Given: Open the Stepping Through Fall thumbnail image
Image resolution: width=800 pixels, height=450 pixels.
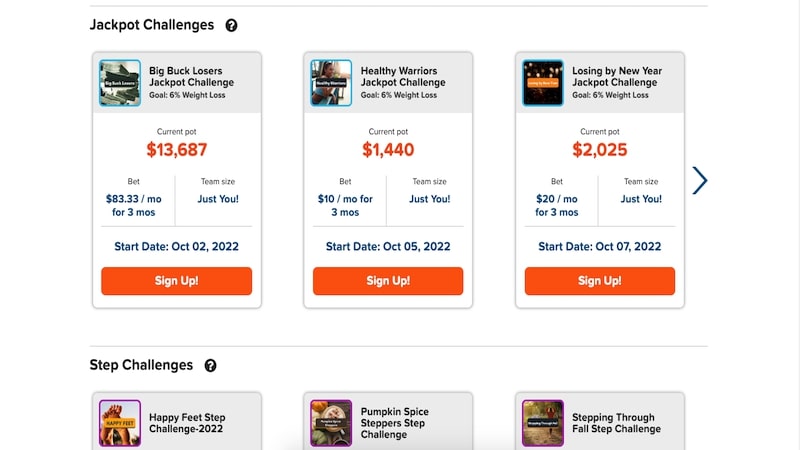Looking at the screenshot, I should (x=543, y=423).
